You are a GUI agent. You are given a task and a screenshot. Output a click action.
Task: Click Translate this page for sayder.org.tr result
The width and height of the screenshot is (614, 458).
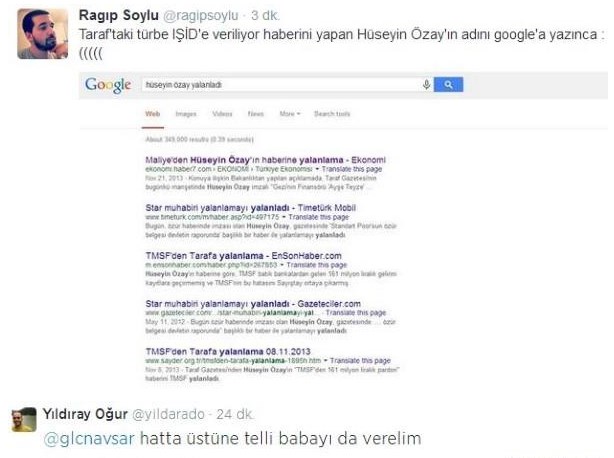(x=360, y=361)
